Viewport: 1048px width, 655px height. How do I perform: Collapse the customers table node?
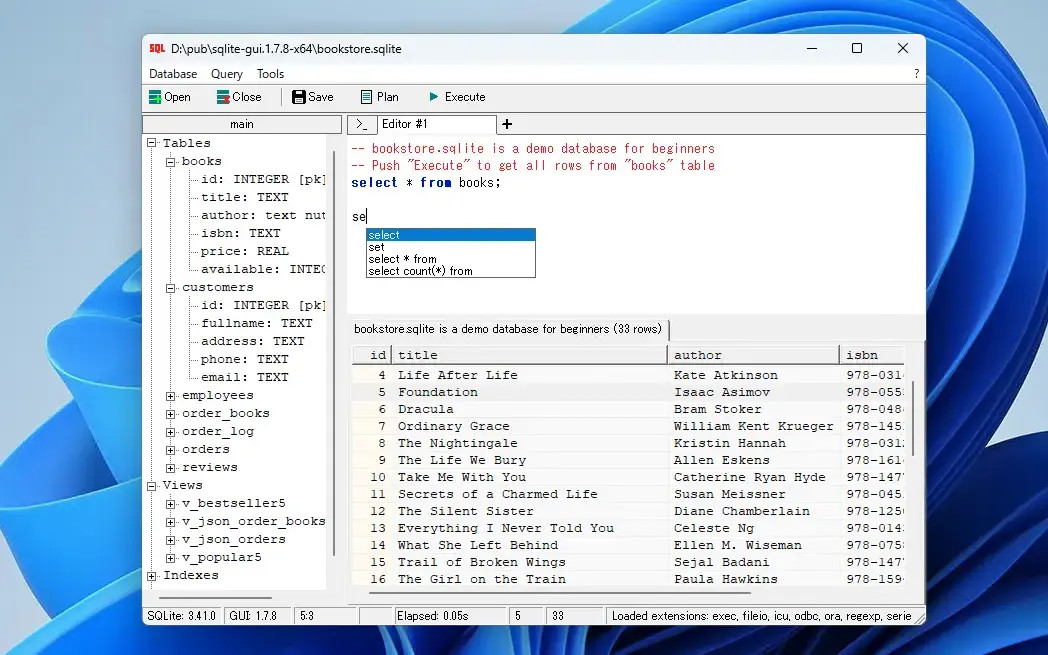click(x=168, y=287)
